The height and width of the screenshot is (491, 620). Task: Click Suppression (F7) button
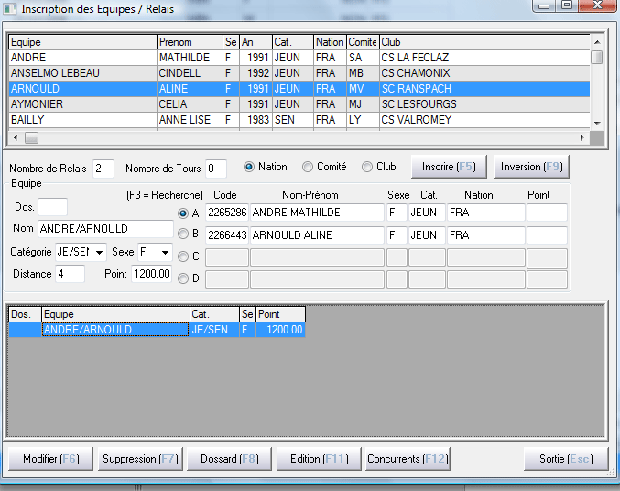tap(139, 459)
